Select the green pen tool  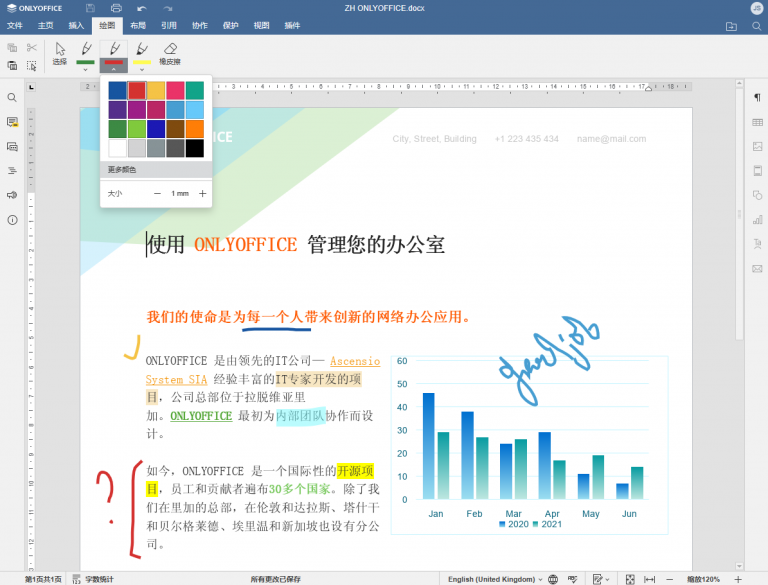tap(86, 51)
